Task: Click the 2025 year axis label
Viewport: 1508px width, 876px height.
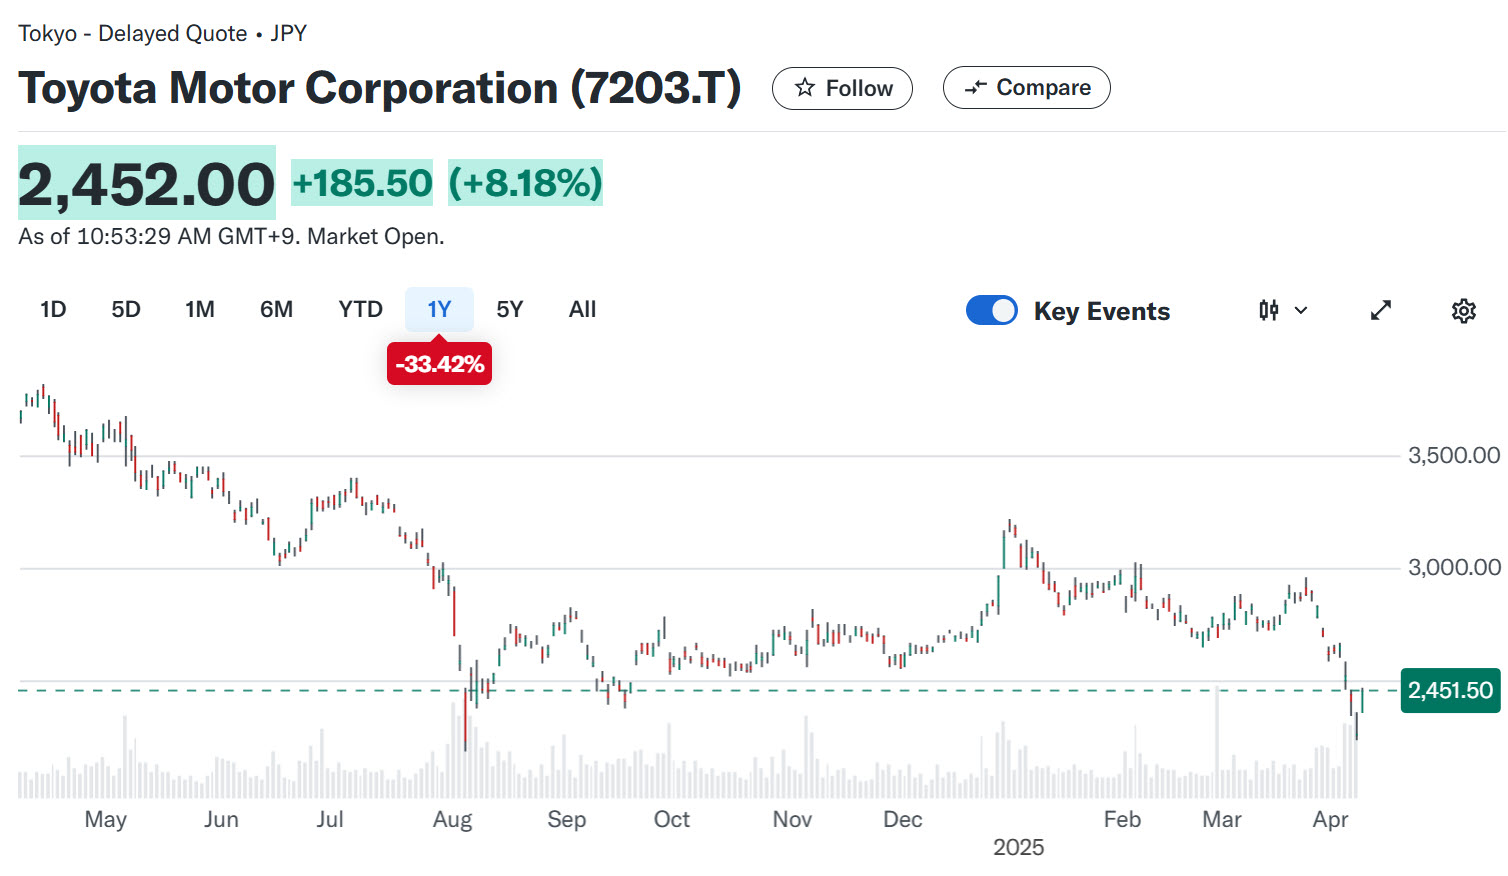Action: tap(1018, 848)
